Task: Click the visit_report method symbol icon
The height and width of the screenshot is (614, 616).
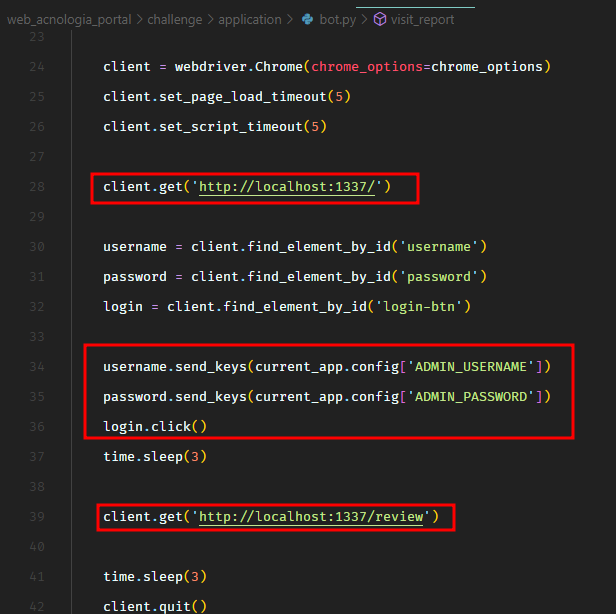Action: coord(380,19)
